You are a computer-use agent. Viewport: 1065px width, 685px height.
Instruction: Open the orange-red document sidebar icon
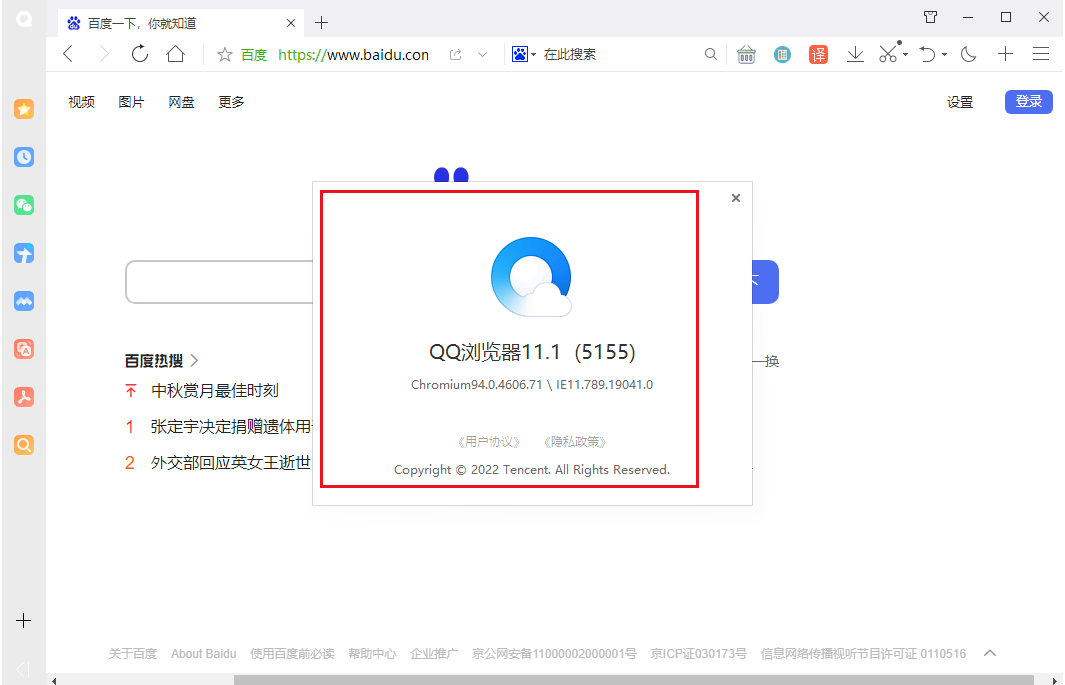(x=24, y=349)
